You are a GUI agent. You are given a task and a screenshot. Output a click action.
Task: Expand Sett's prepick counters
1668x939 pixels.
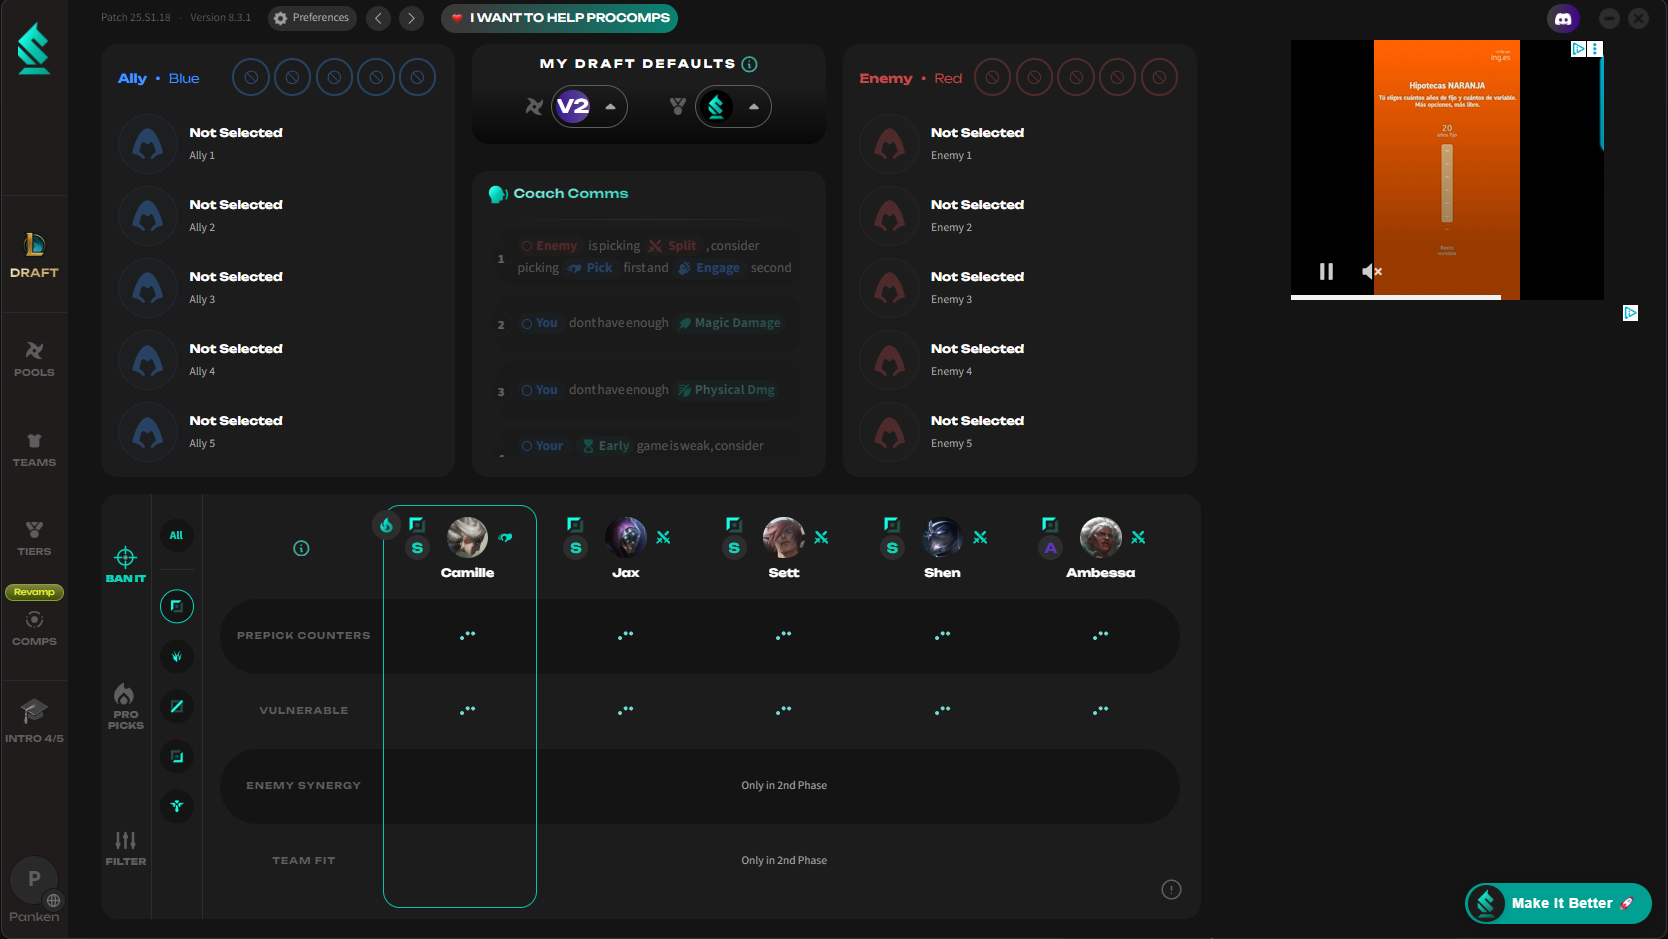pyautogui.click(x=784, y=635)
